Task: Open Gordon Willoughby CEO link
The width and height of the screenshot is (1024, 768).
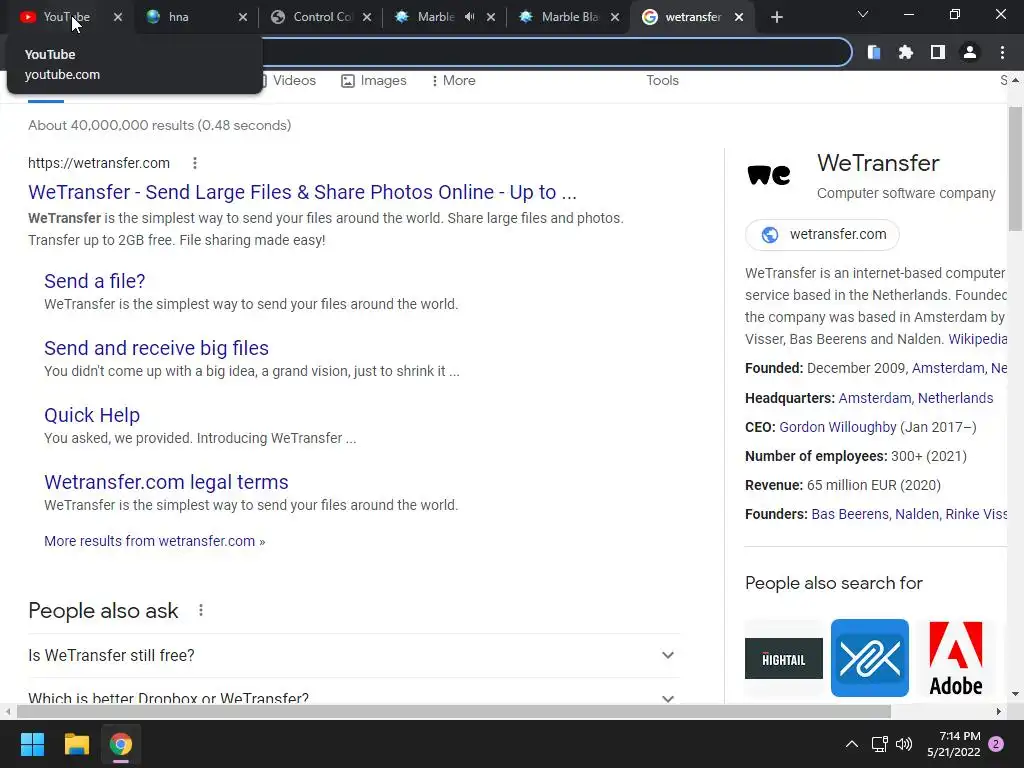Action: 838,427
